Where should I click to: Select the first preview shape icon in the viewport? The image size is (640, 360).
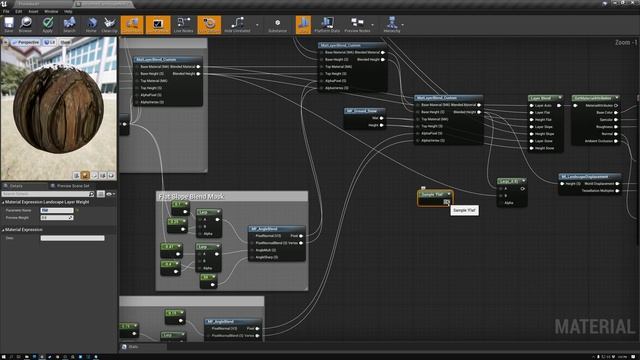tap(76, 175)
